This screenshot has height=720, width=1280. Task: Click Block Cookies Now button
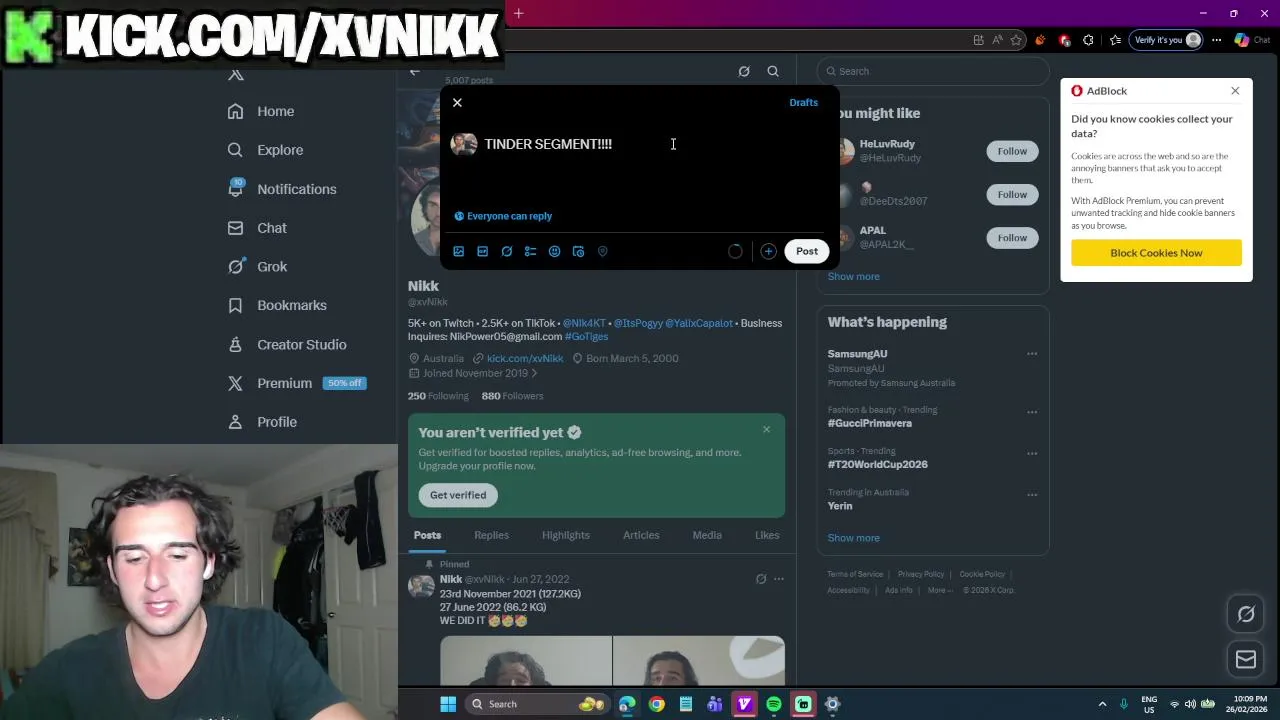pyautogui.click(x=1156, y=253)
